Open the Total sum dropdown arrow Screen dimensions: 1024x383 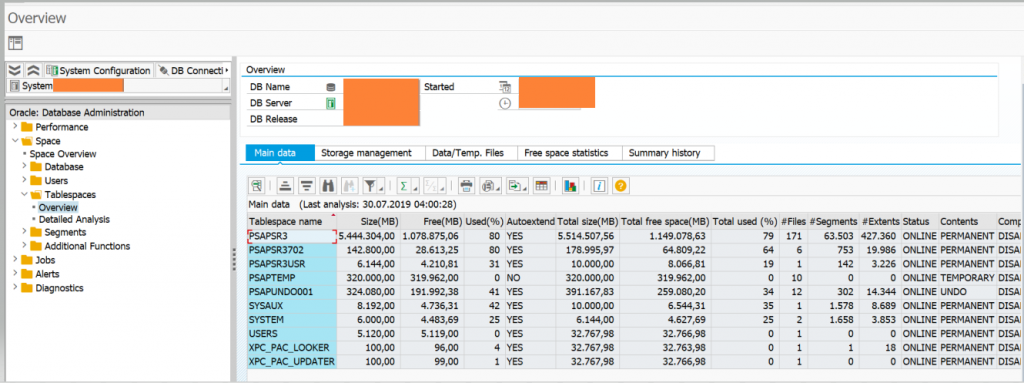[x=415, y=188]
